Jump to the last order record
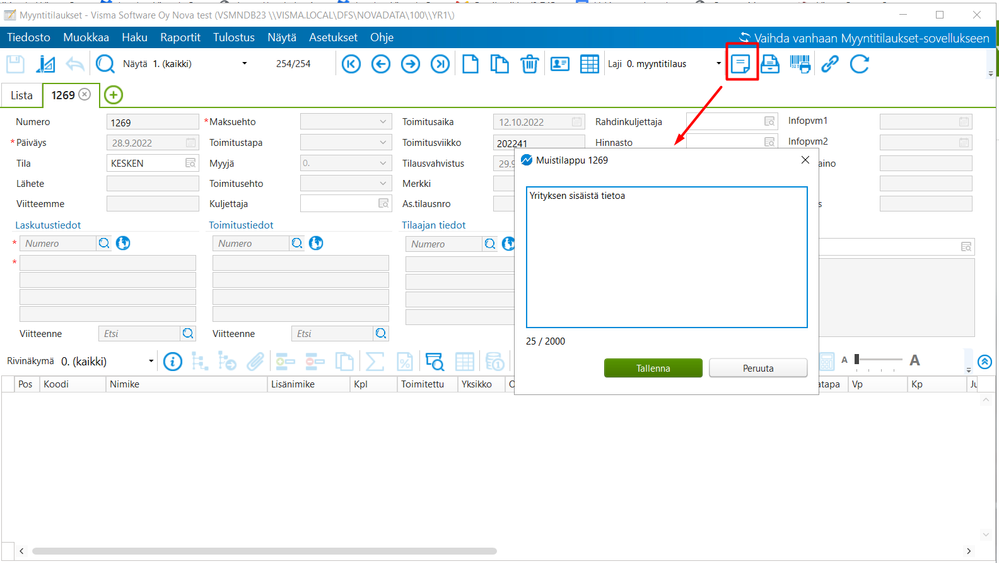This screenshot has width=999, height=563. pos(440,64)
